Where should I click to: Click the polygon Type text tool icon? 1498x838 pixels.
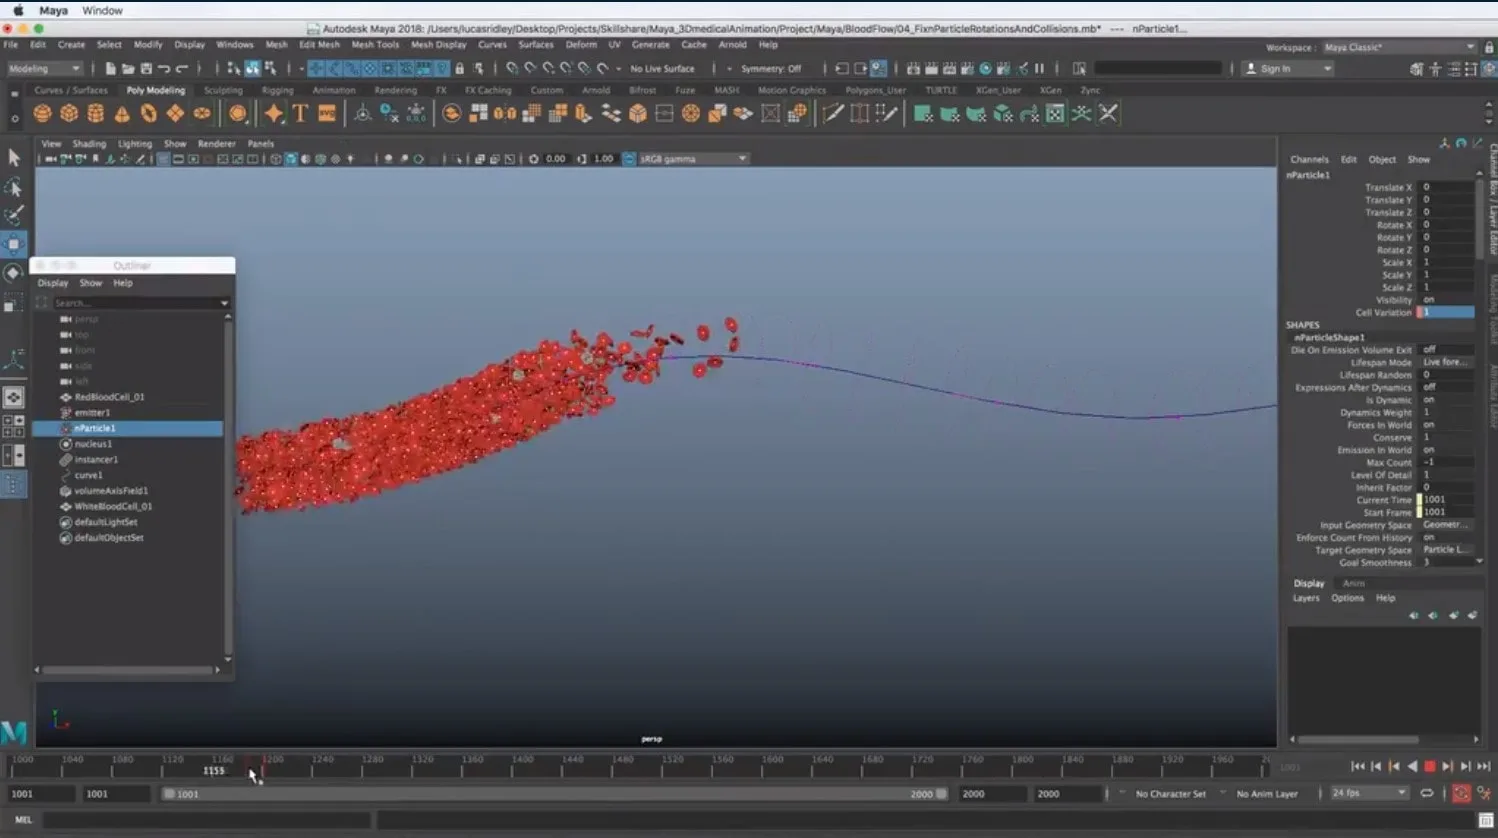coord(300,113)
